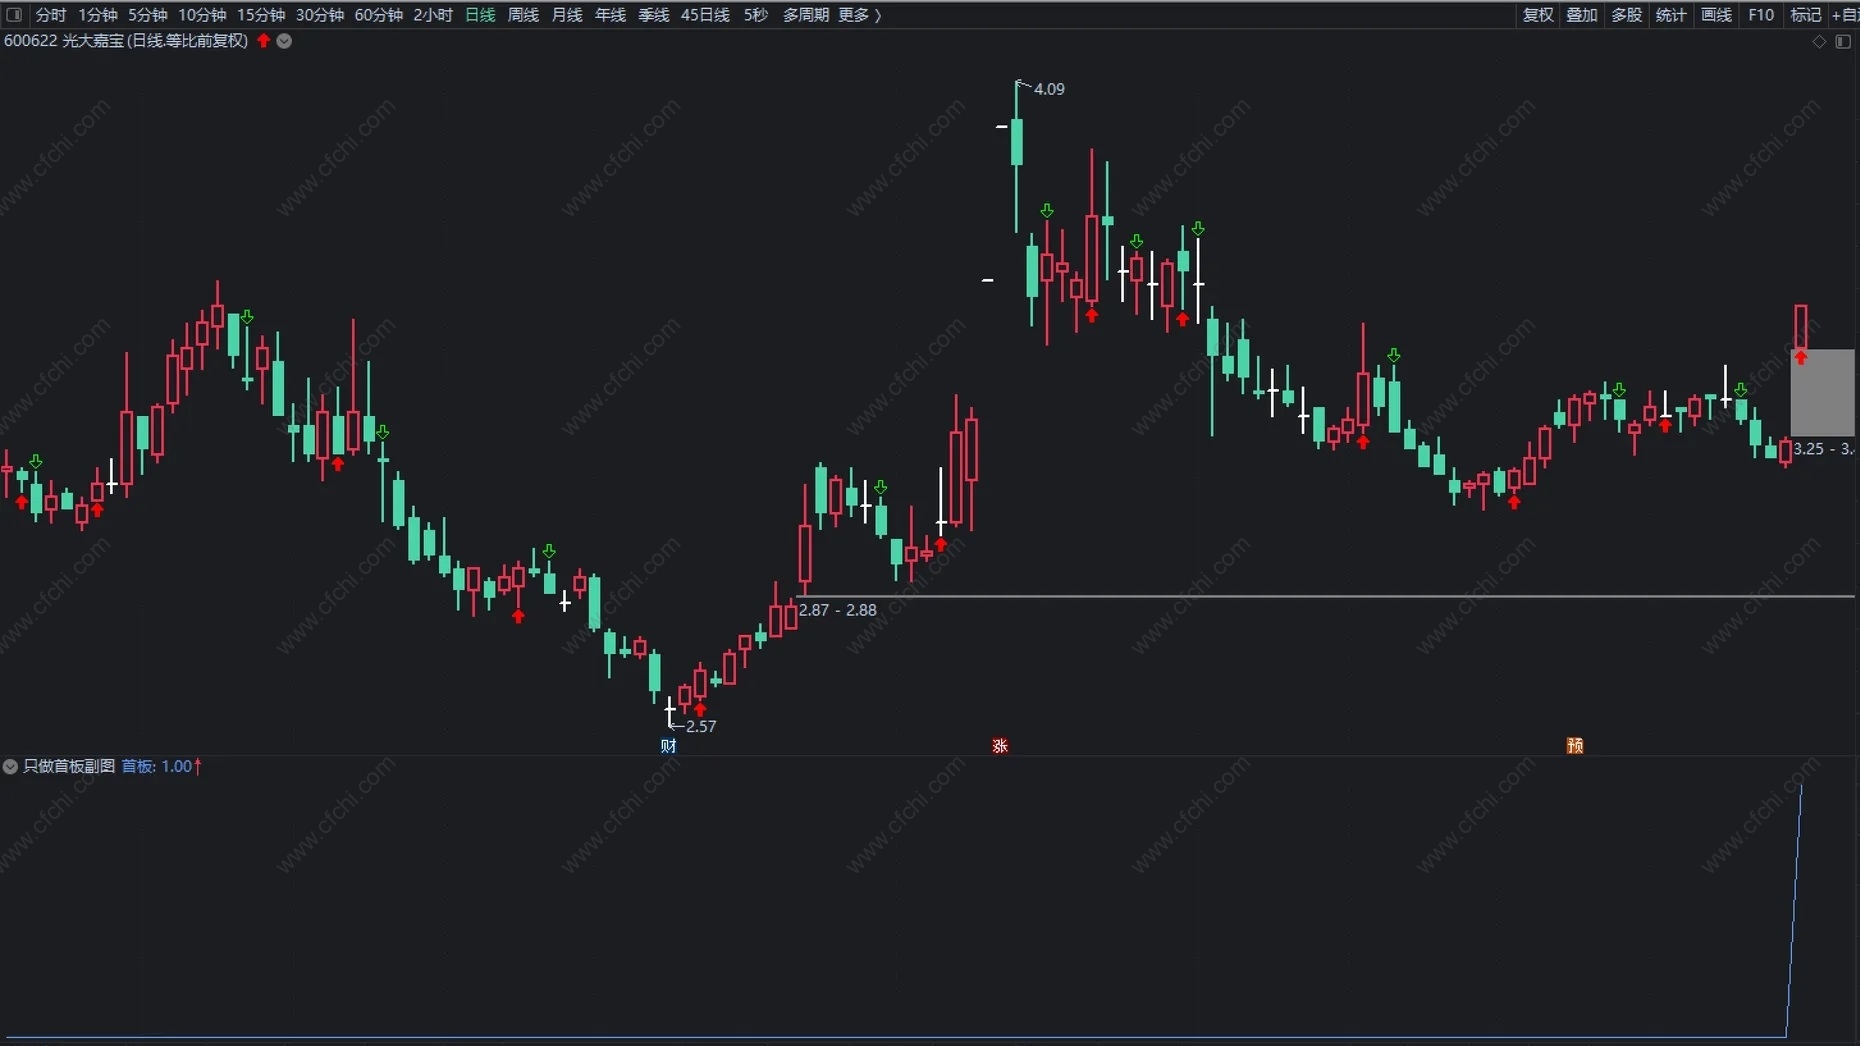
Task: Click the 600622 光大嘉宝 stock title
Action: coord(126,41)
